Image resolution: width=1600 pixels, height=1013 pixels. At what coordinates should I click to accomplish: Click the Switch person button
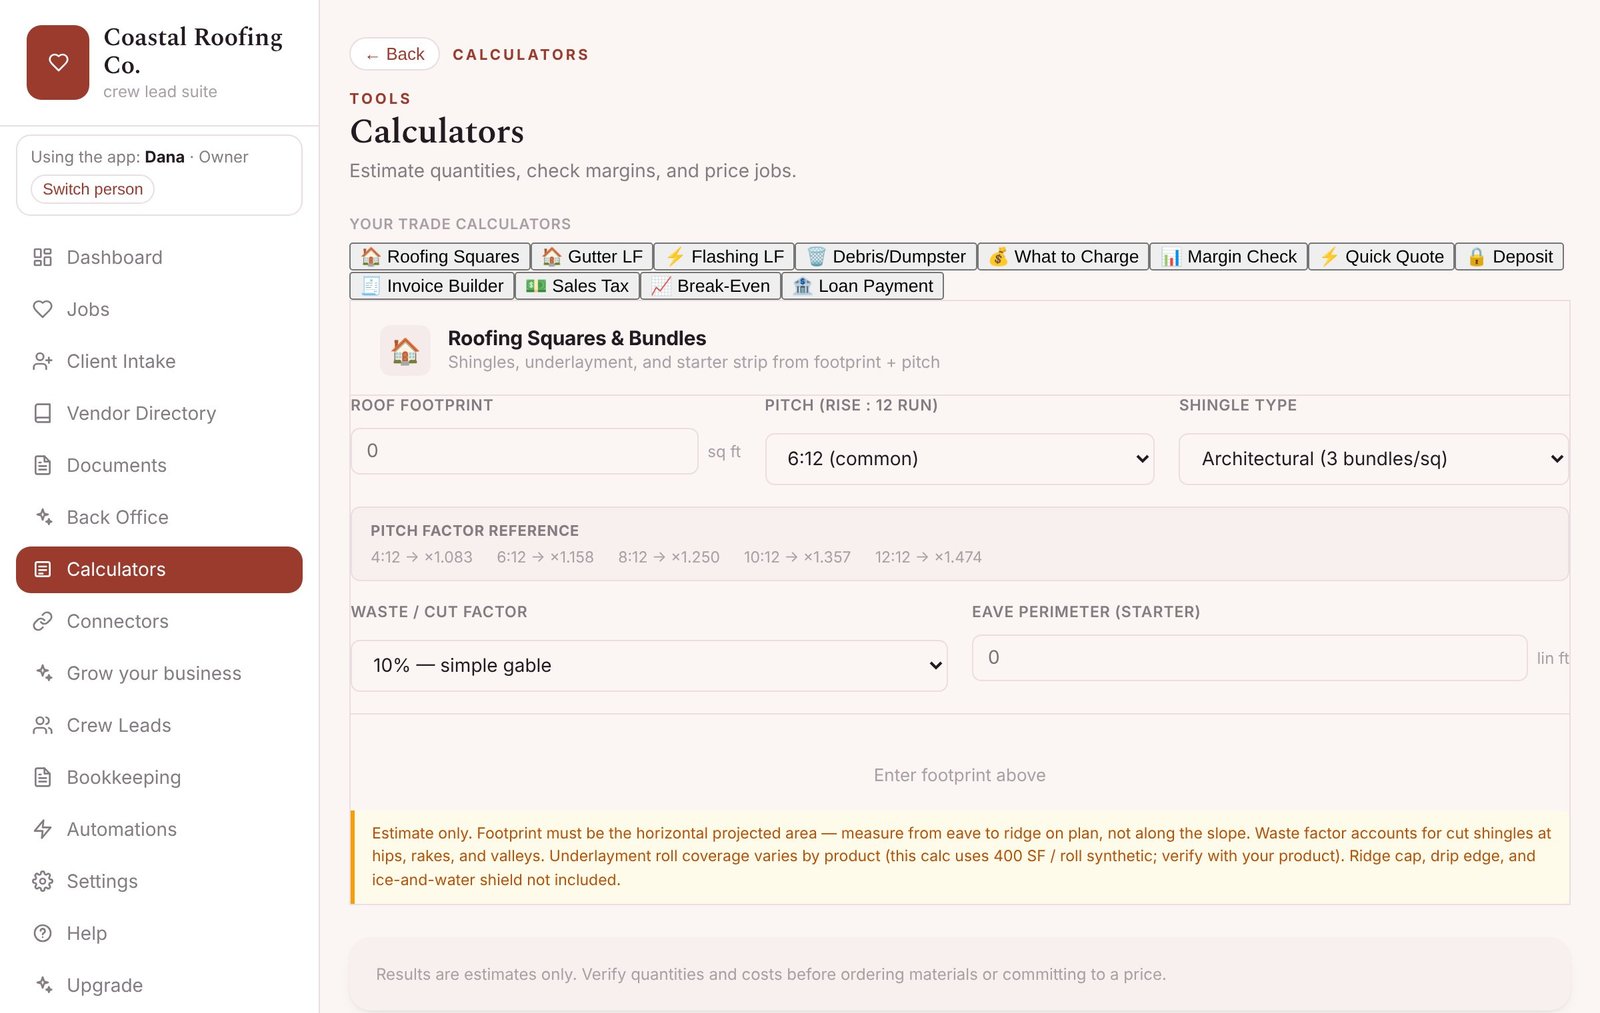pyautogui.click(x=93, y=189)
